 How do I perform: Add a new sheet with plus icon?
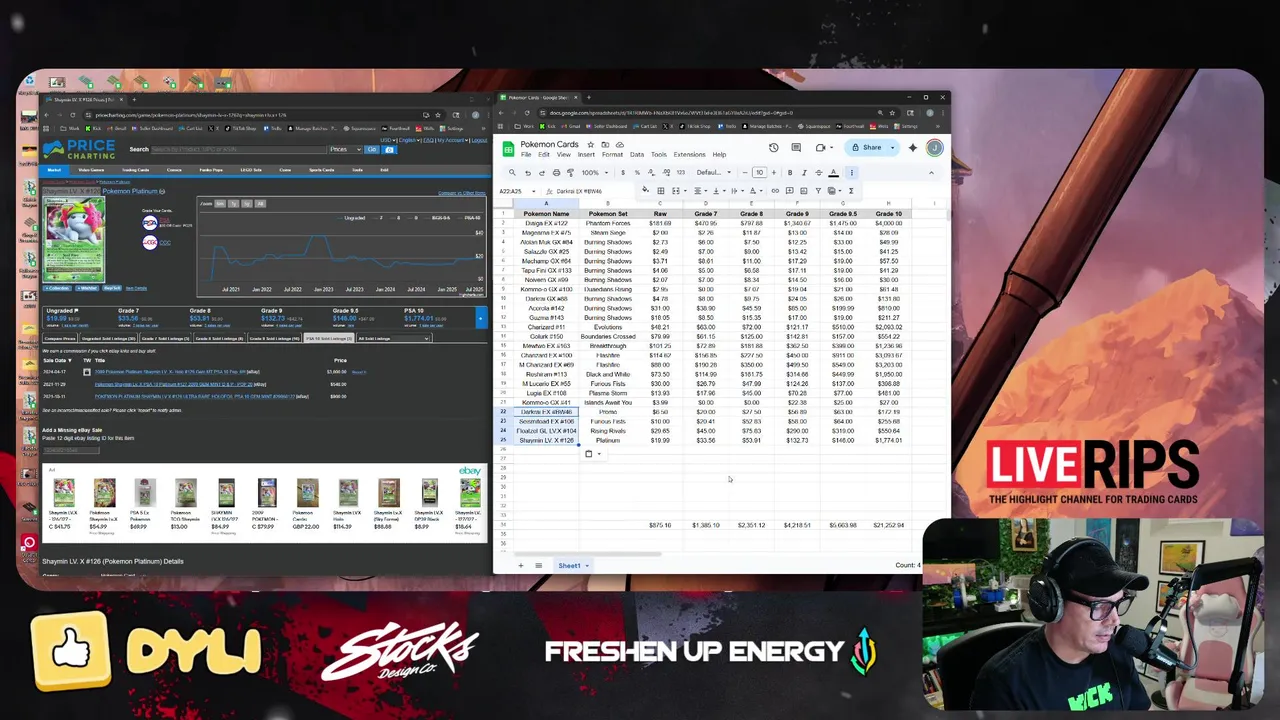[x=520, y=566]
